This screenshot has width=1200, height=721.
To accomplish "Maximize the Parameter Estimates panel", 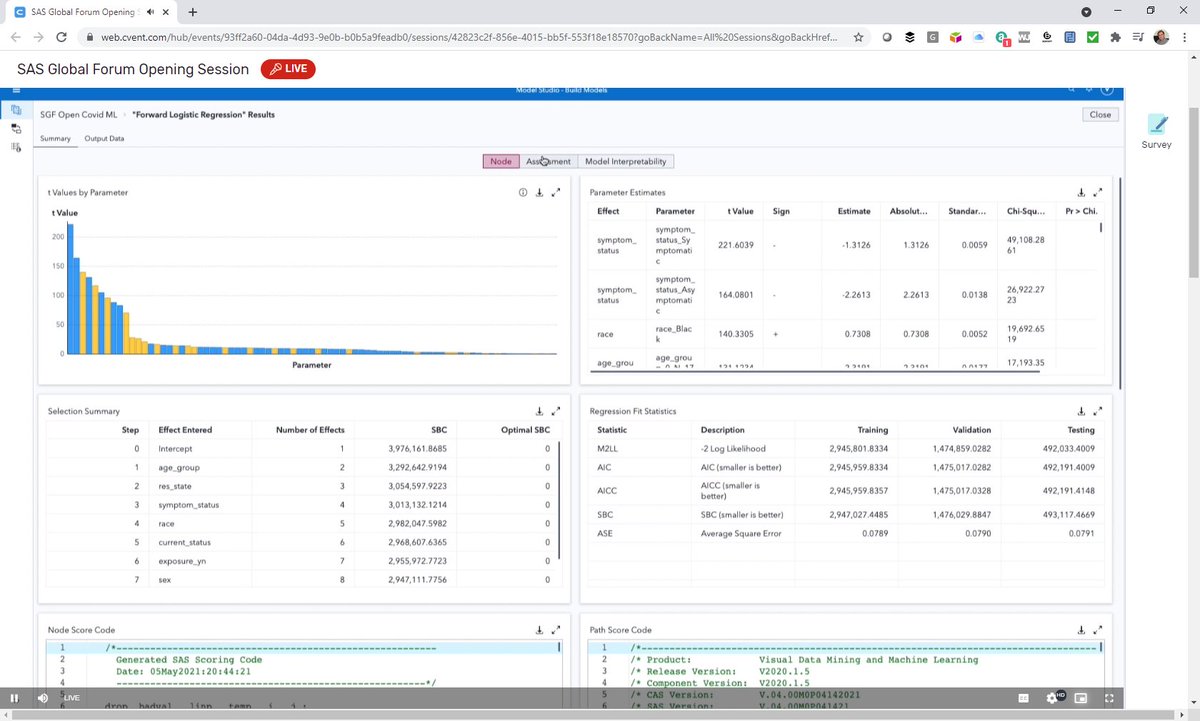I will (1097, 192).
